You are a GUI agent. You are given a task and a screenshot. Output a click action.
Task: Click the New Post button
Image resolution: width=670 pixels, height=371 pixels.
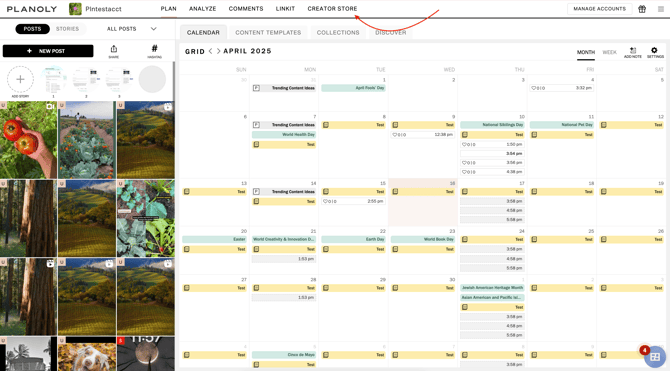pyautogui.click(x=48, y=51)
